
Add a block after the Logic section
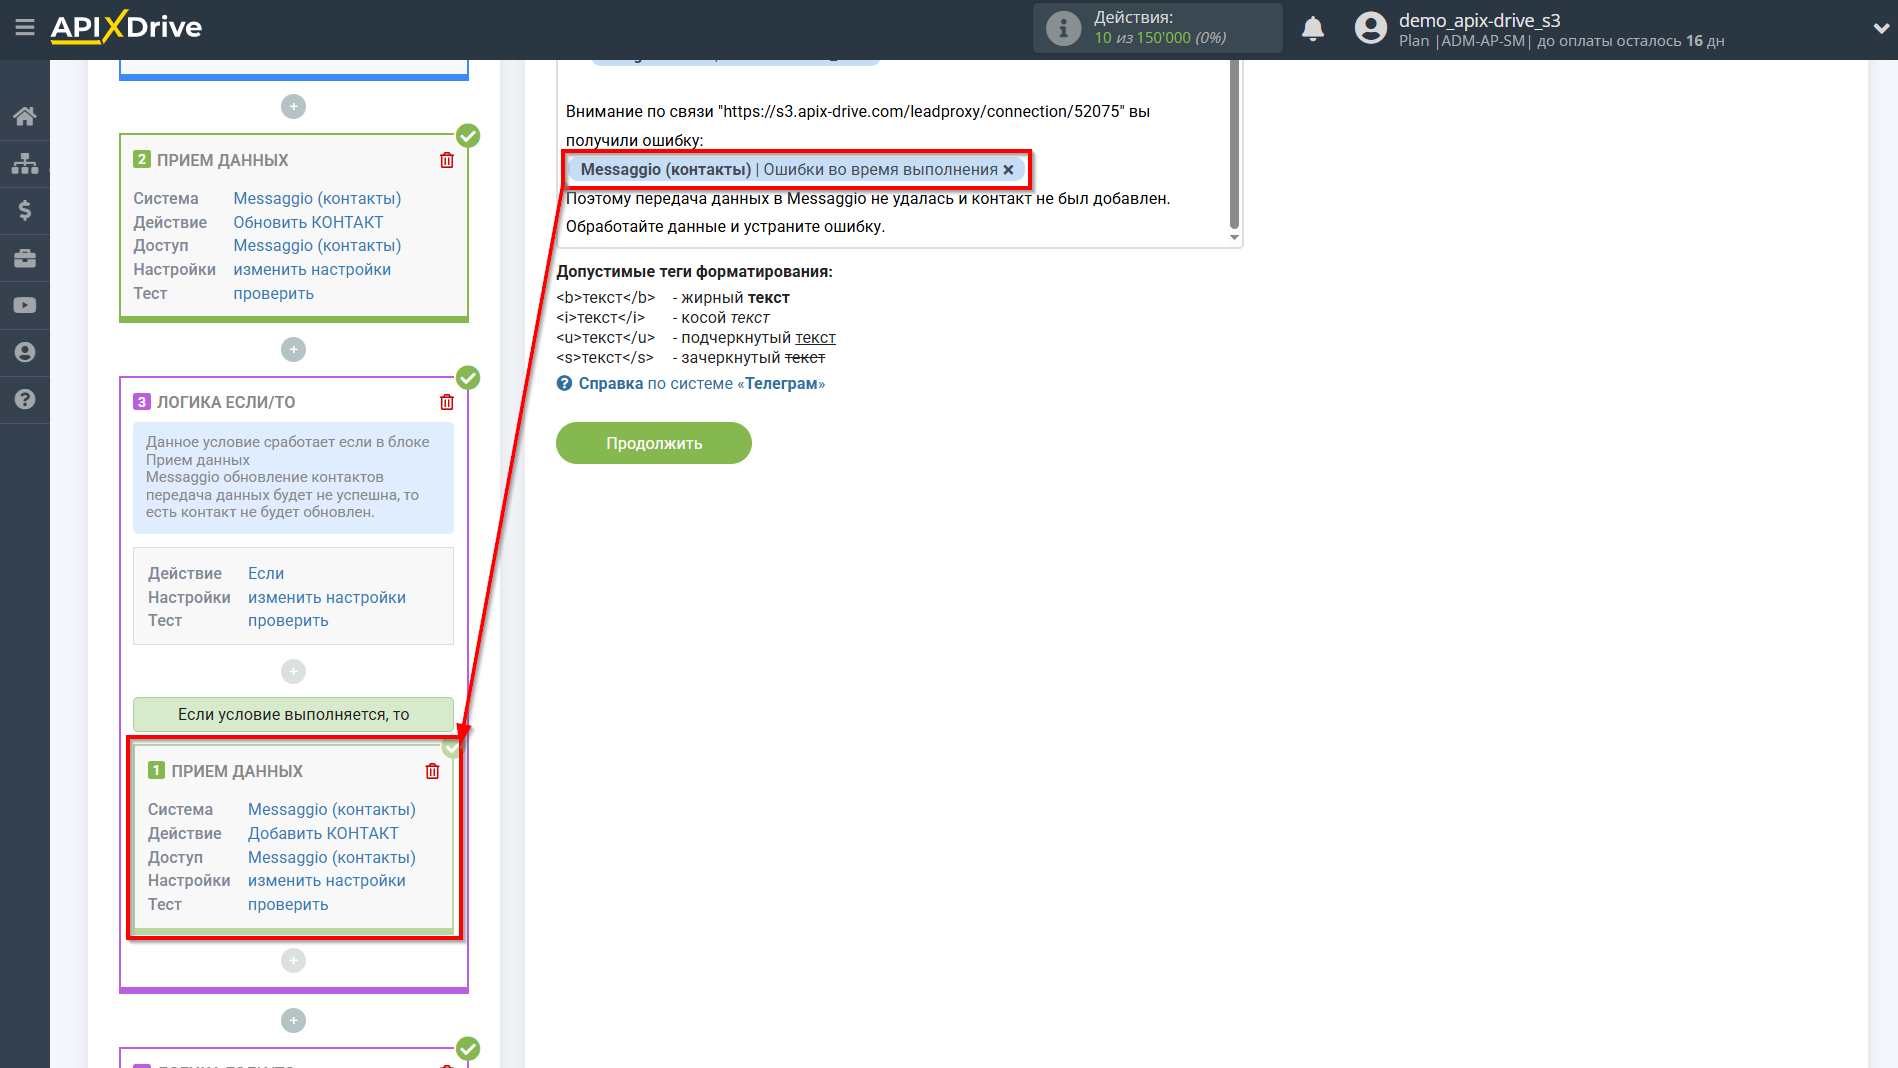pyautogui.click(x=293, y=1020)
